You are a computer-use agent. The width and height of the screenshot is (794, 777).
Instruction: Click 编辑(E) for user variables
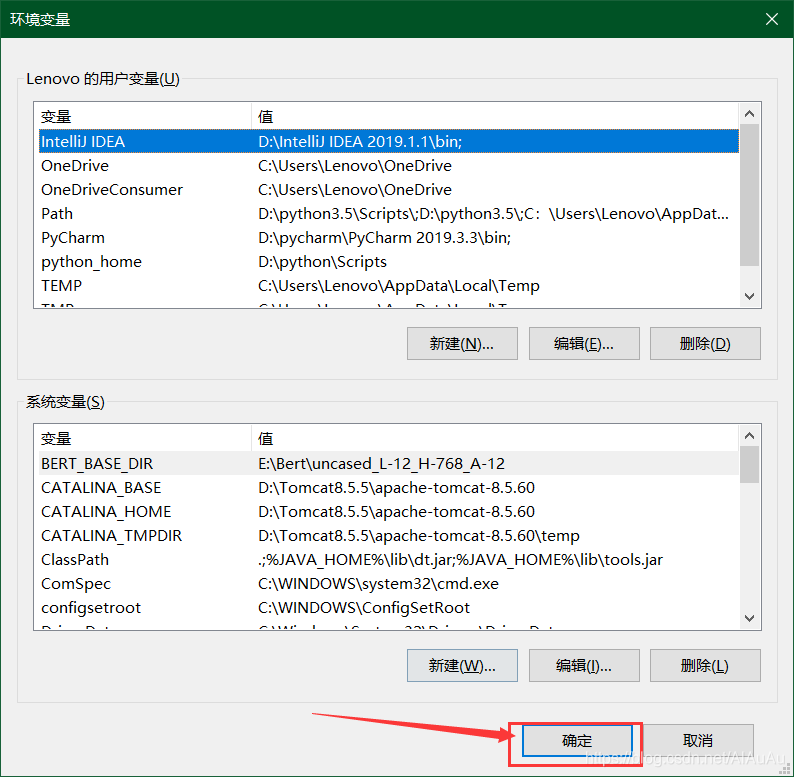[x=583, y=343]
